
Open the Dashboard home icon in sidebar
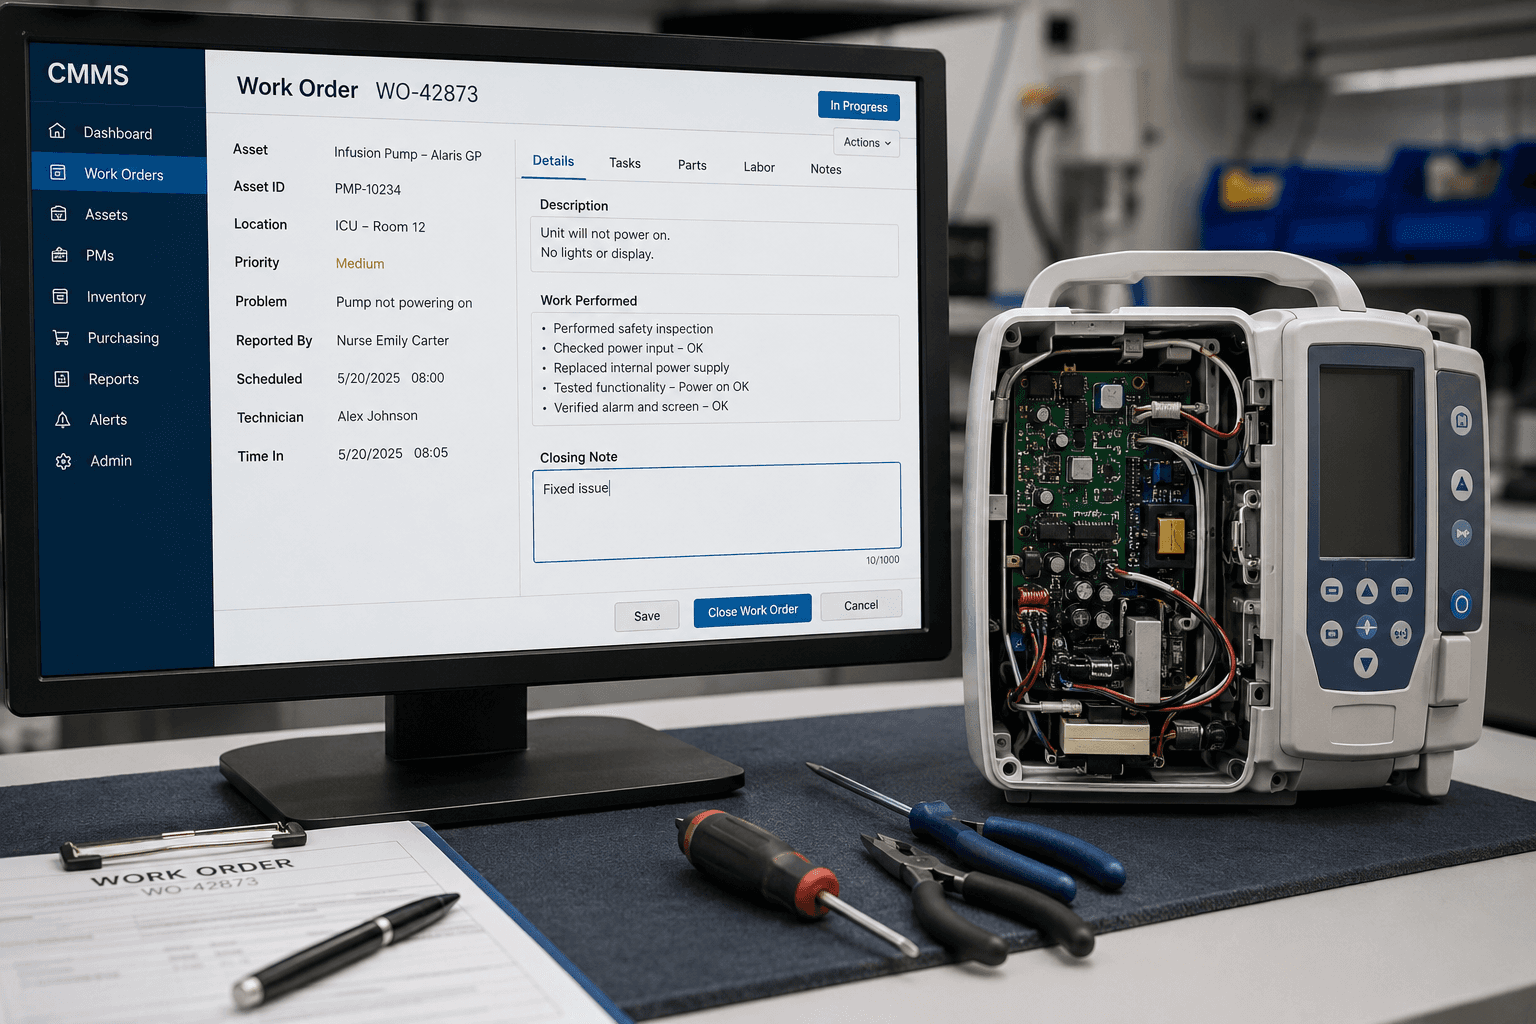pyautogui.click(x=58, y=131)
